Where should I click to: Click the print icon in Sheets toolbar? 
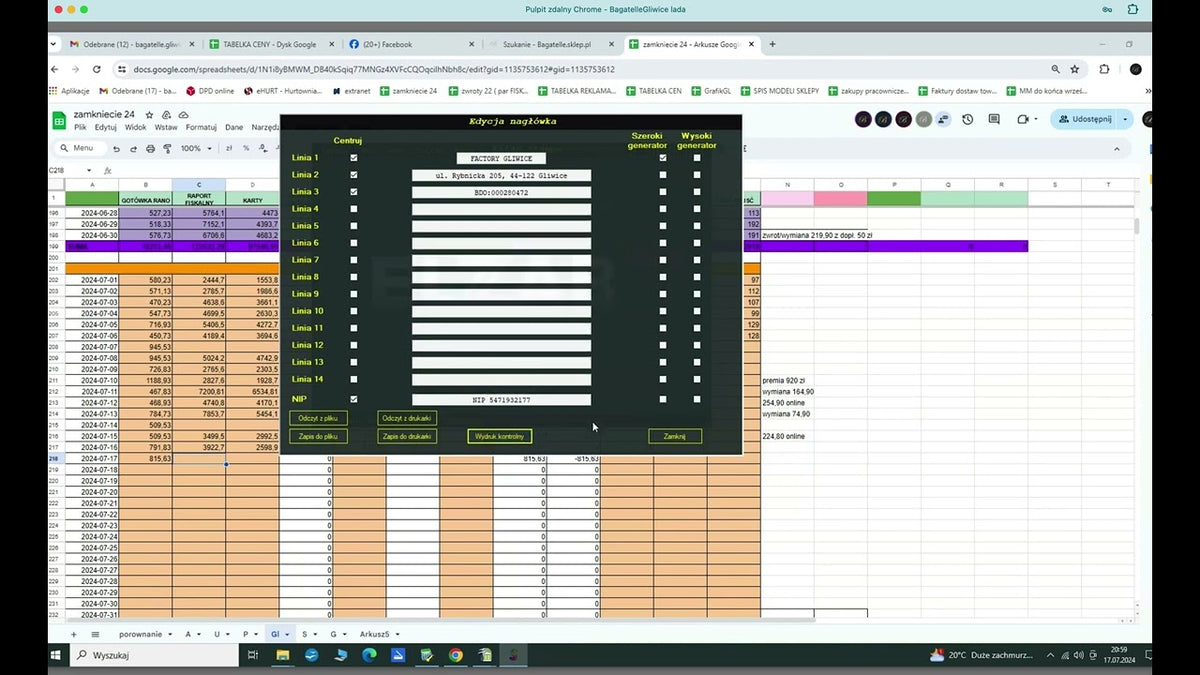pyautogui.click(x=150, y=148)
